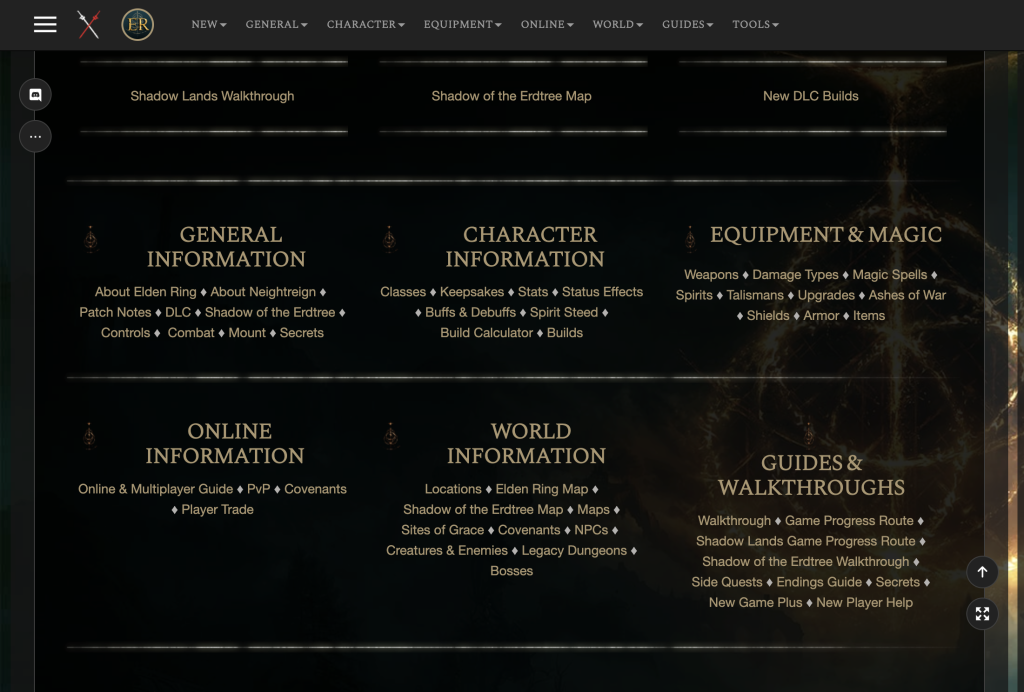Select the TOOLS navigation menu
The height and width of the screenshot is (692, 1024).
tap(755, 25)
